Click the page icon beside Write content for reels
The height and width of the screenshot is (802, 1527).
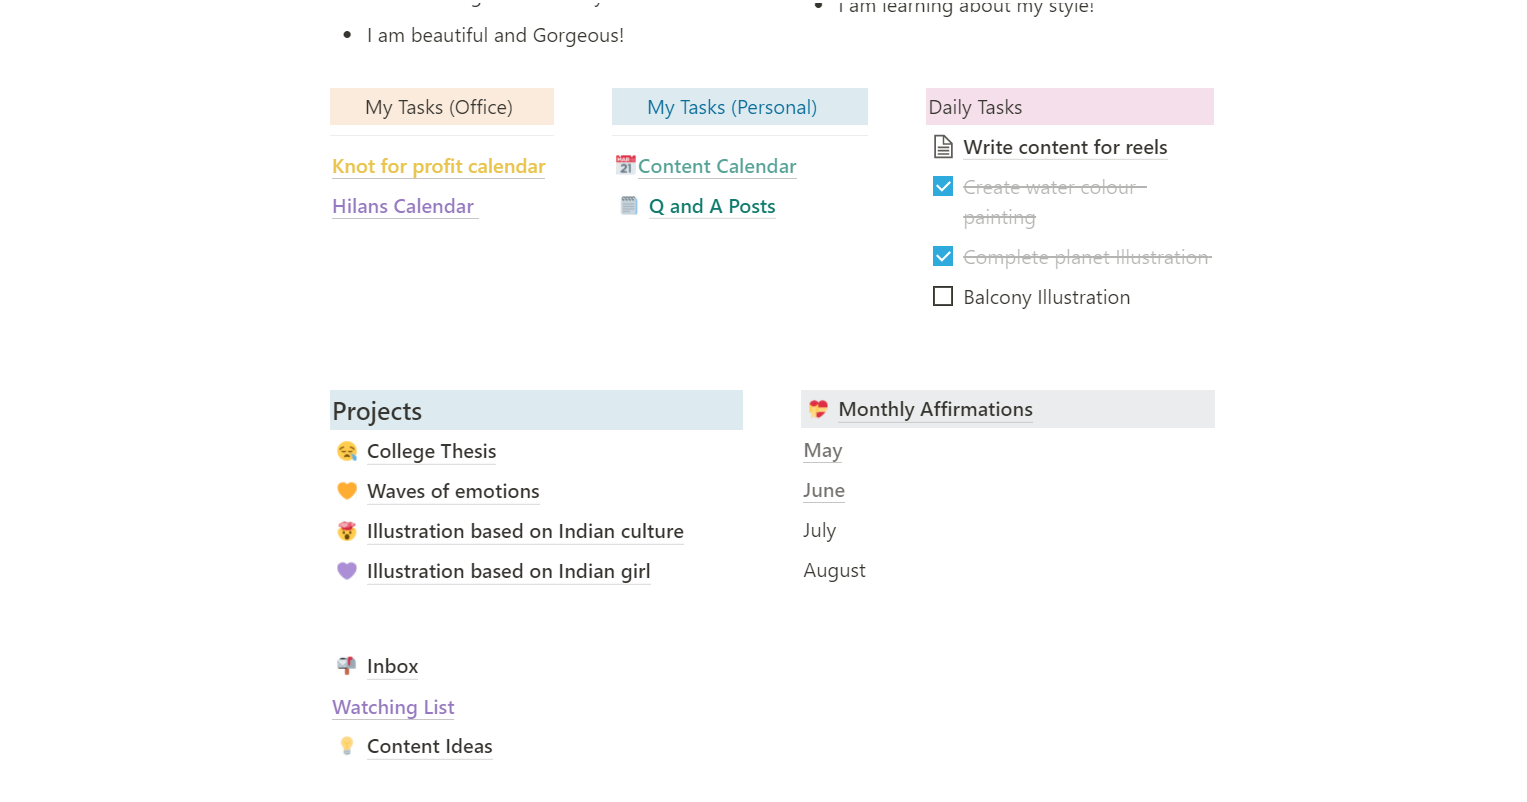coord(943,147)
